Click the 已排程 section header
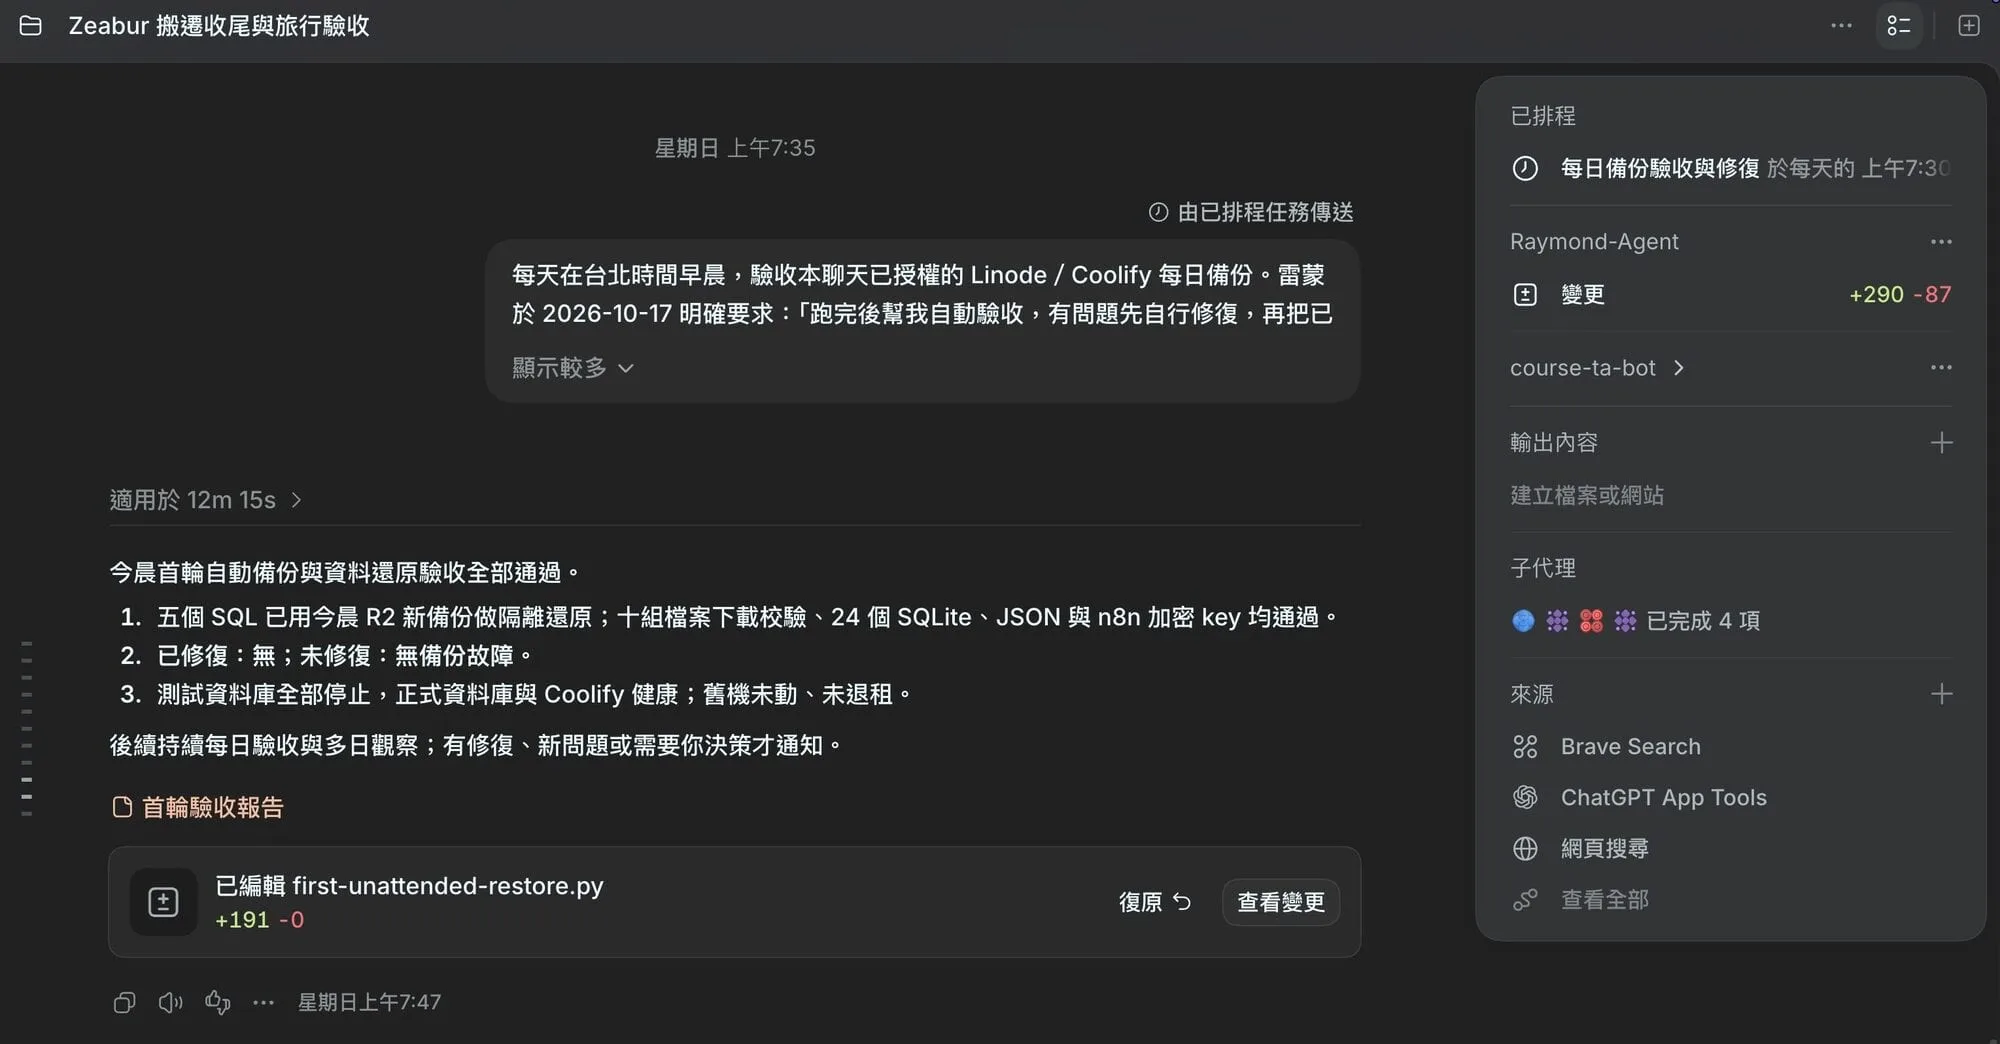The width and height of the screenshot is (2000, 1044). [x=1543, y=116]
